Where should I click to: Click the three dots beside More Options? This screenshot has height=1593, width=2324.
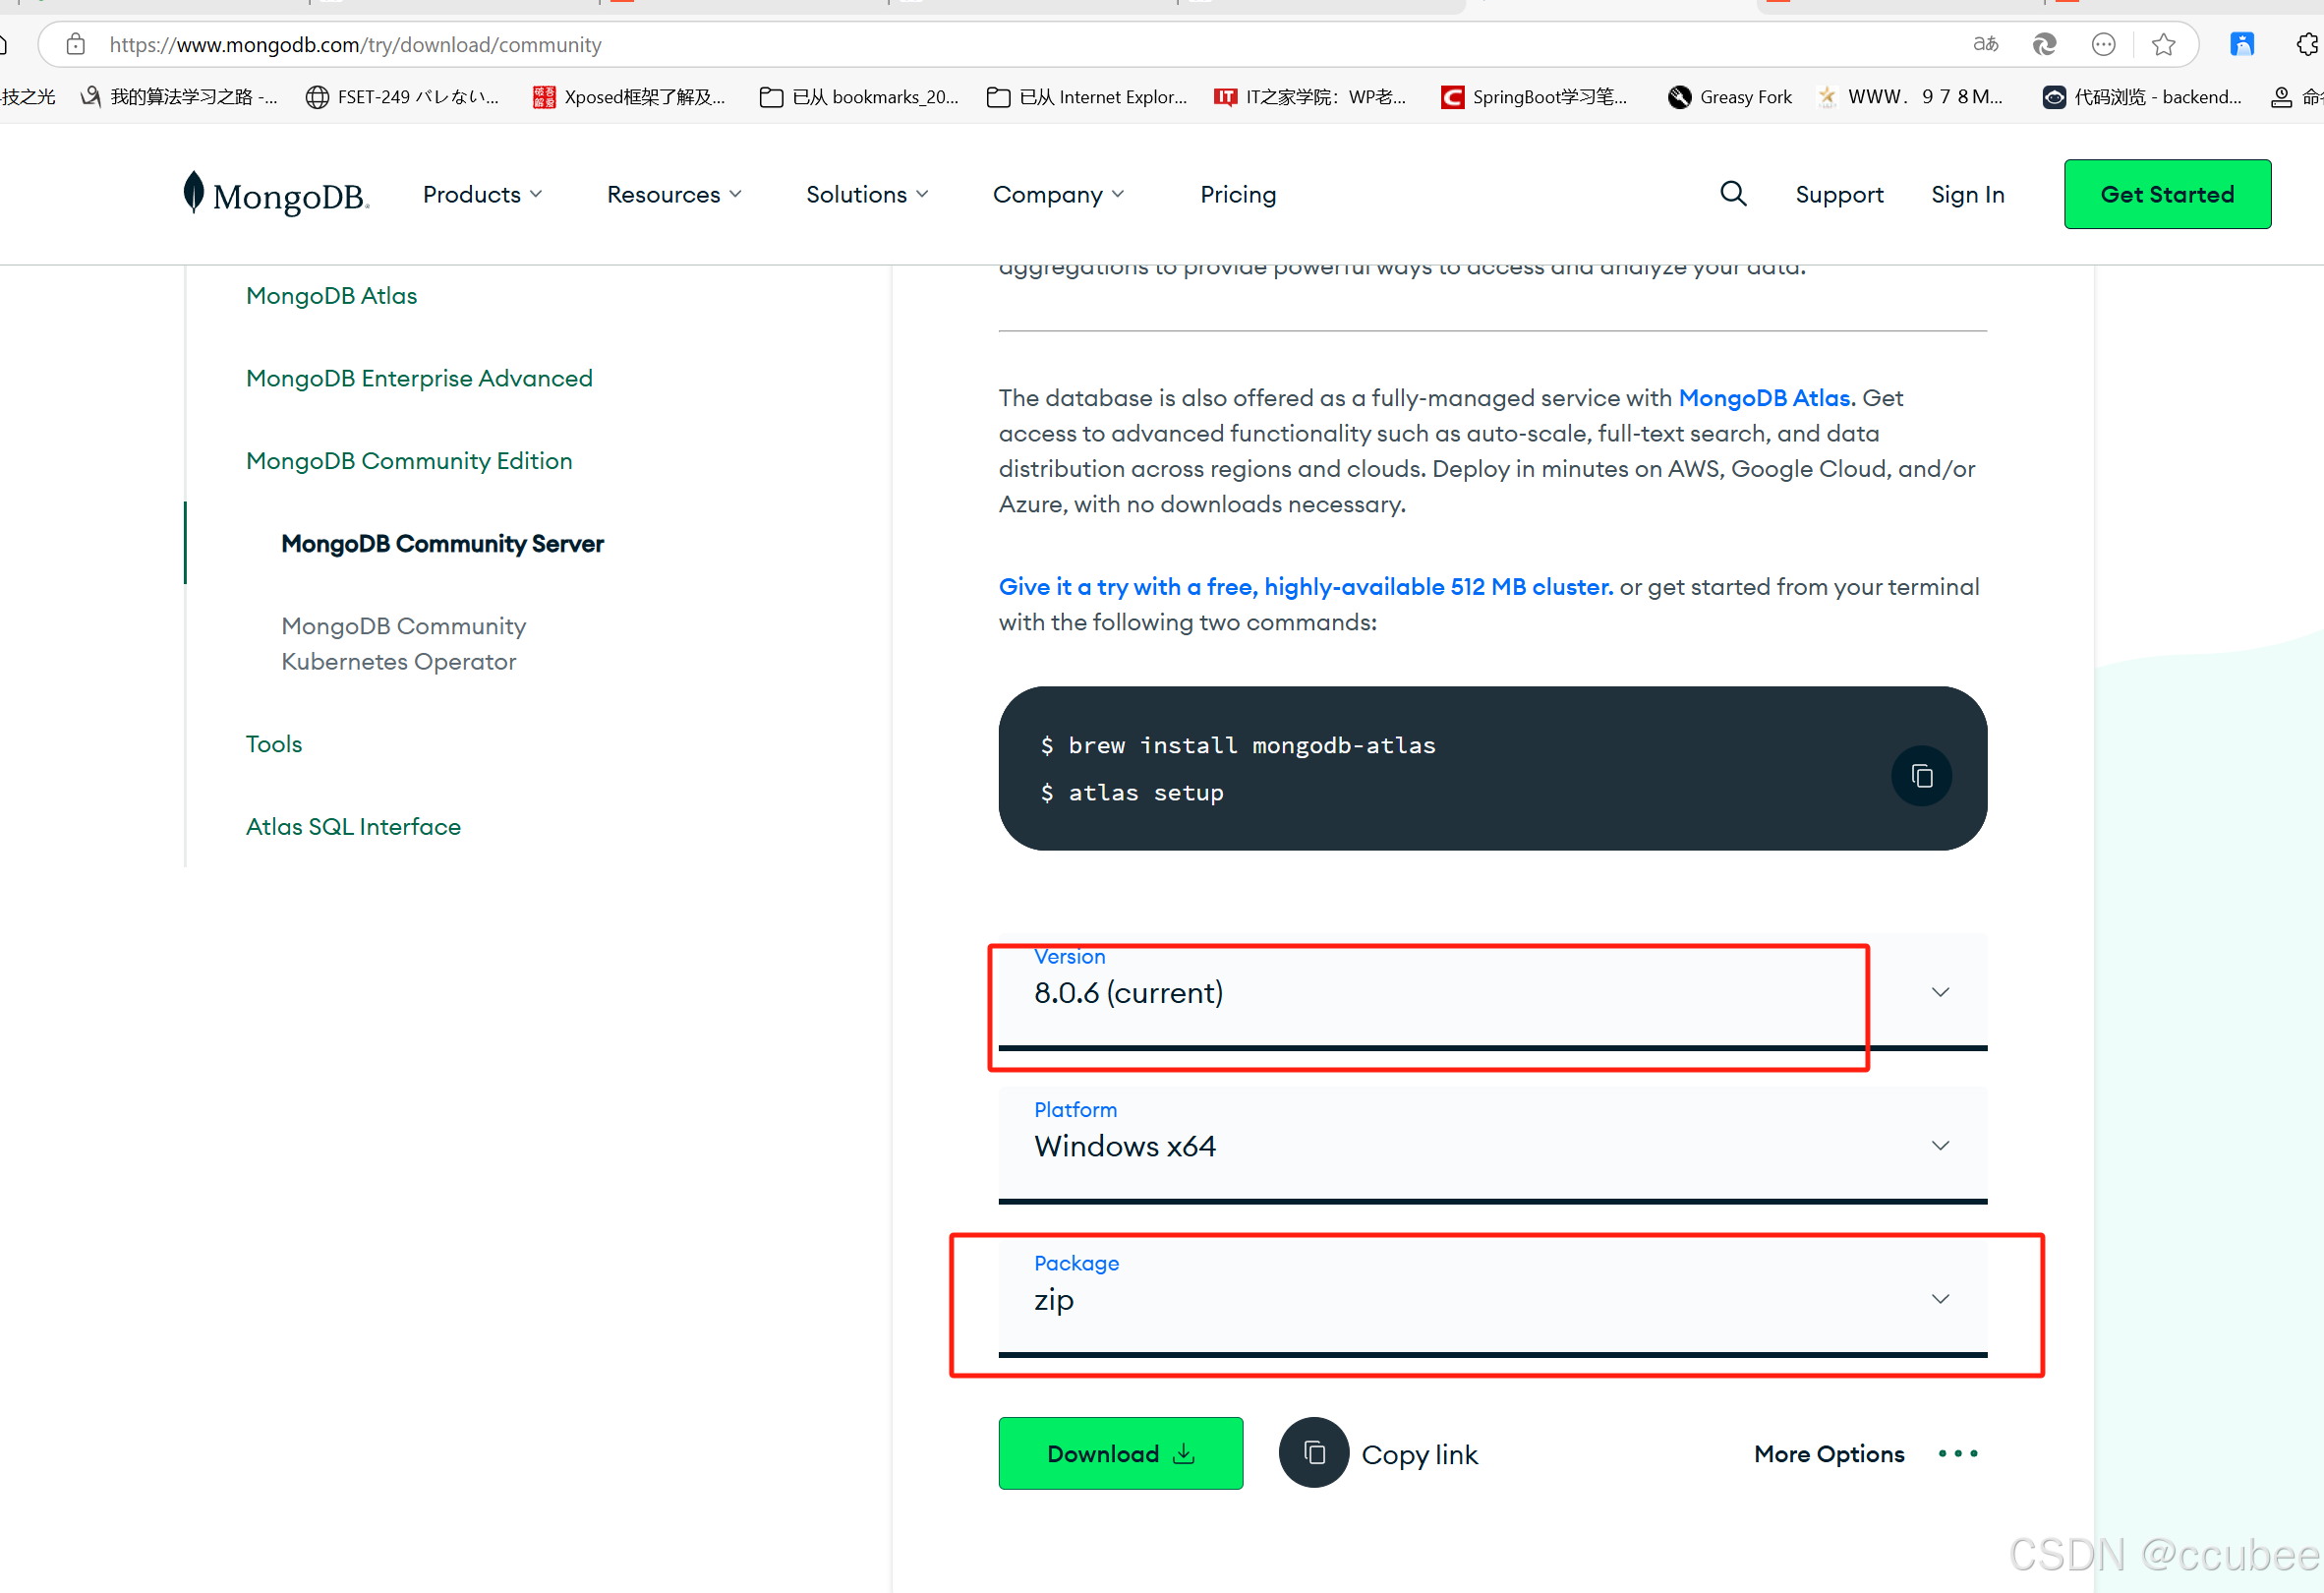[1957, 1453]
